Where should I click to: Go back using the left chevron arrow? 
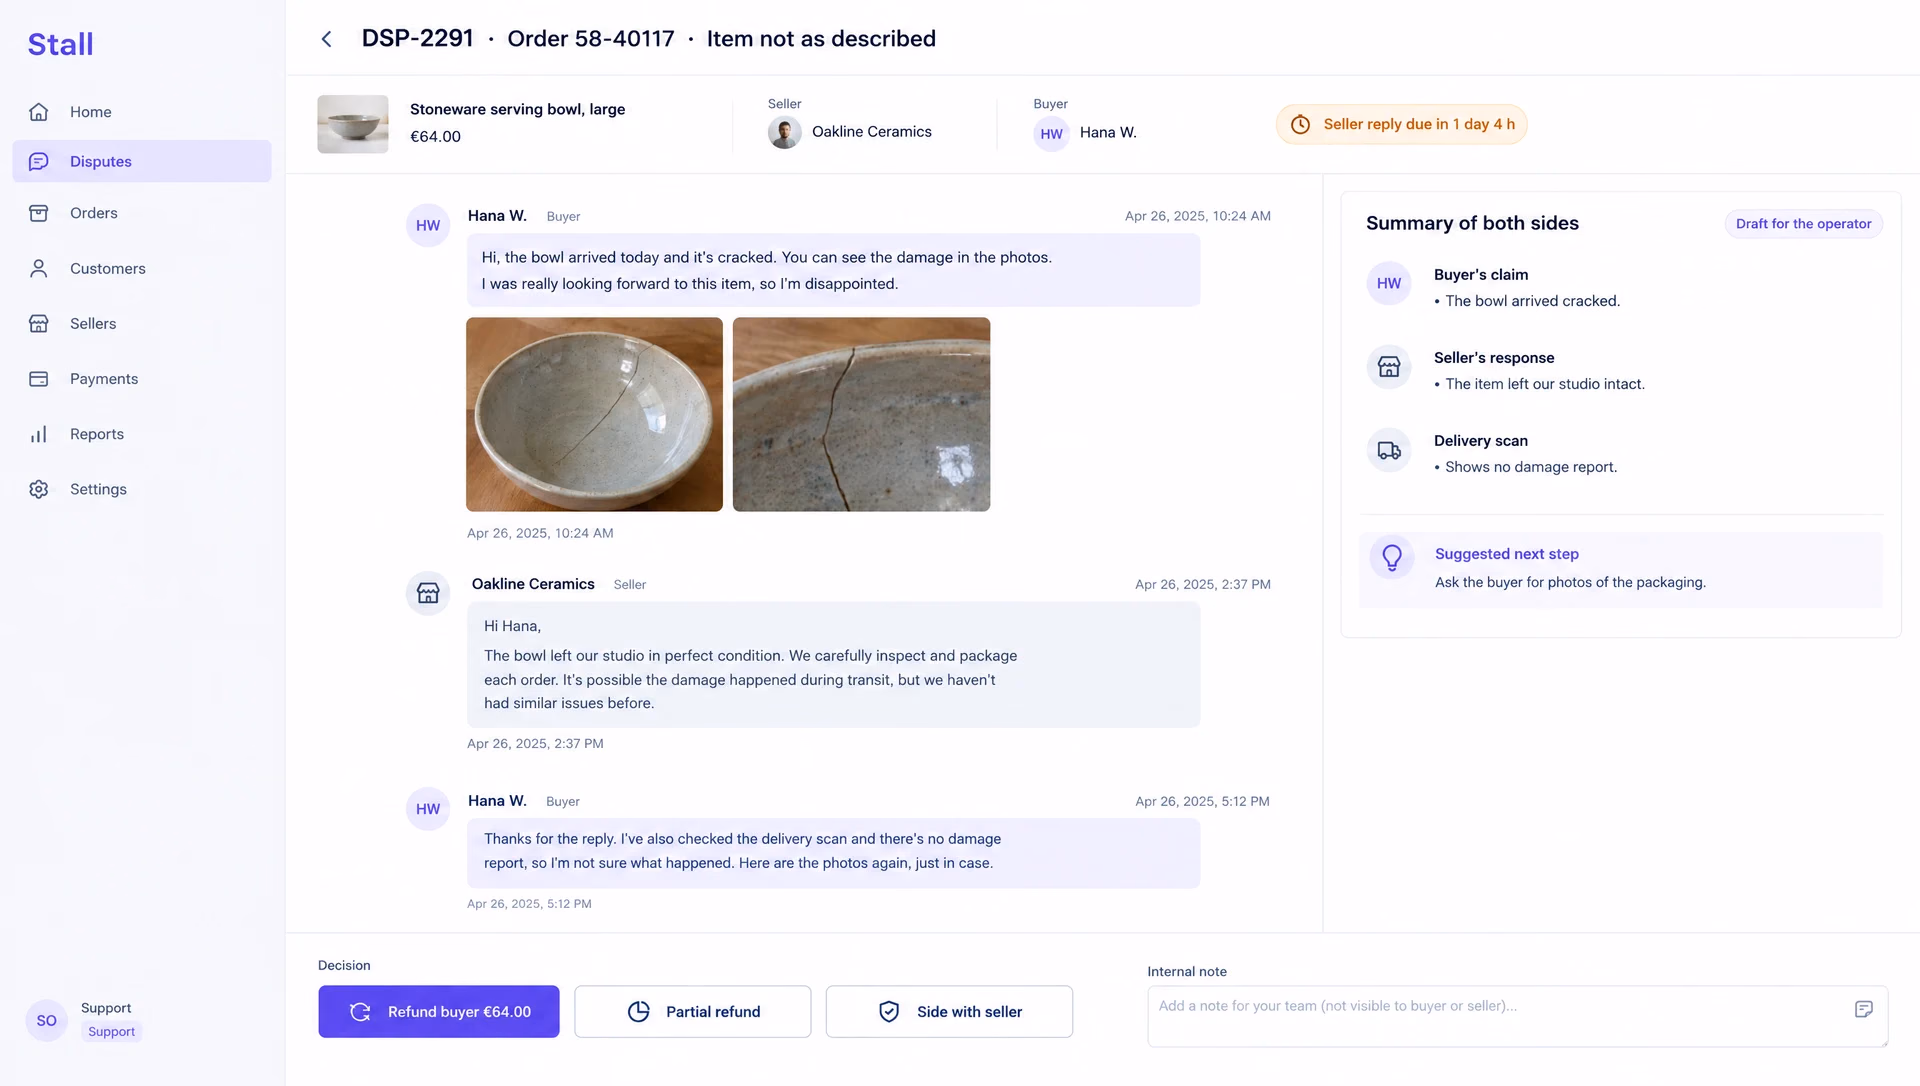pos(326,39)
